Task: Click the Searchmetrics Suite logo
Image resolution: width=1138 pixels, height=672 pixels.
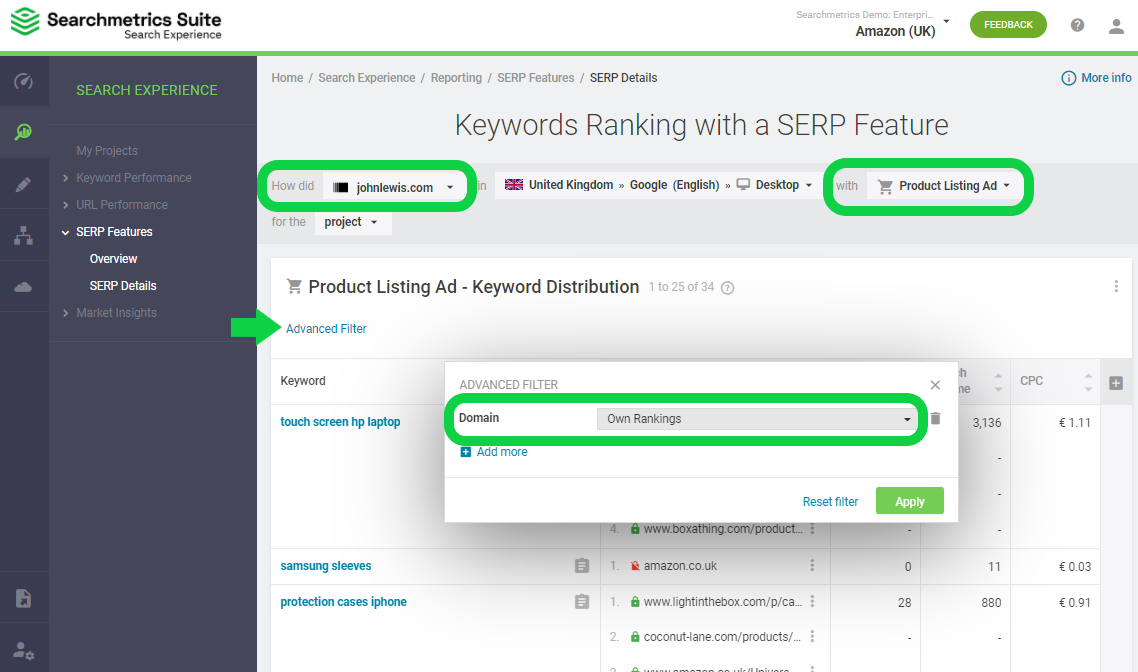Action: (x=116, y=23)
